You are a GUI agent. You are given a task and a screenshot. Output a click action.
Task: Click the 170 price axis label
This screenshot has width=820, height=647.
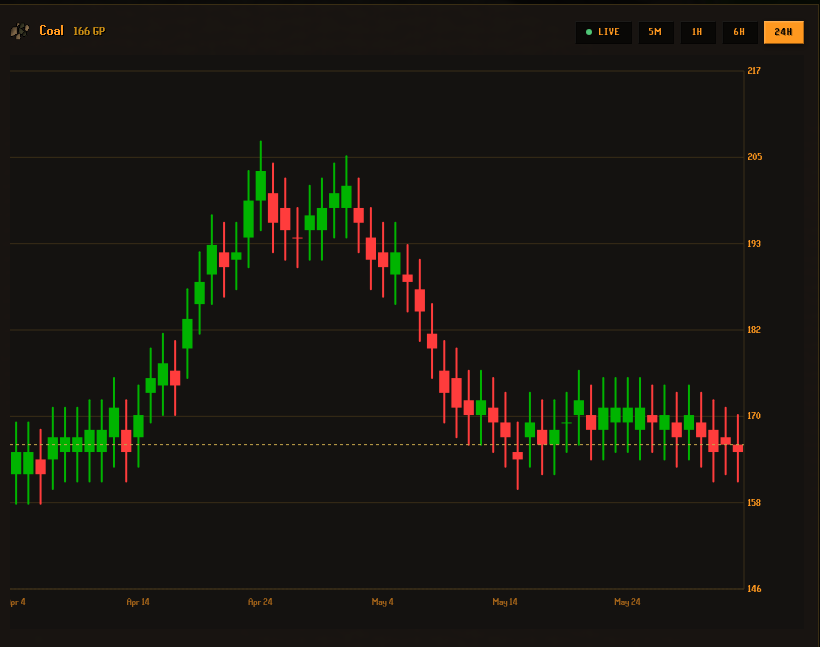coord(754,416)
